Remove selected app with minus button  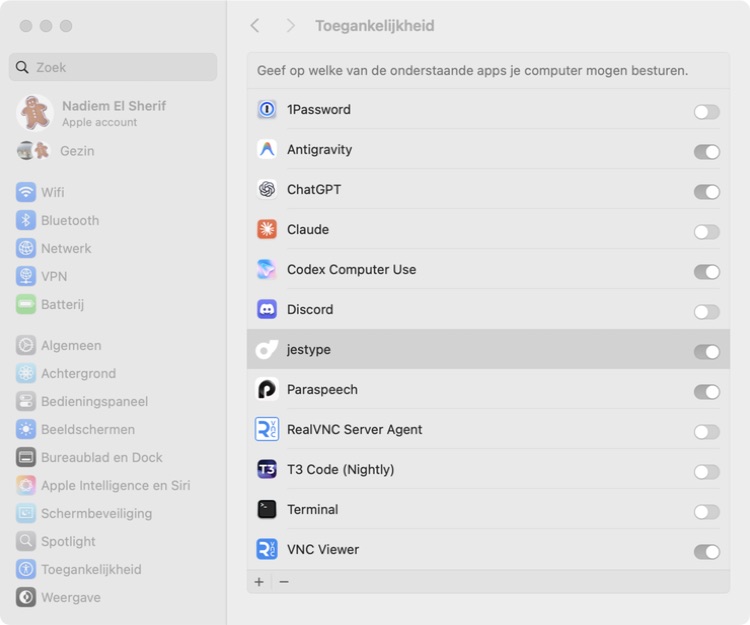pyautogui.click(x=284, y=582)
